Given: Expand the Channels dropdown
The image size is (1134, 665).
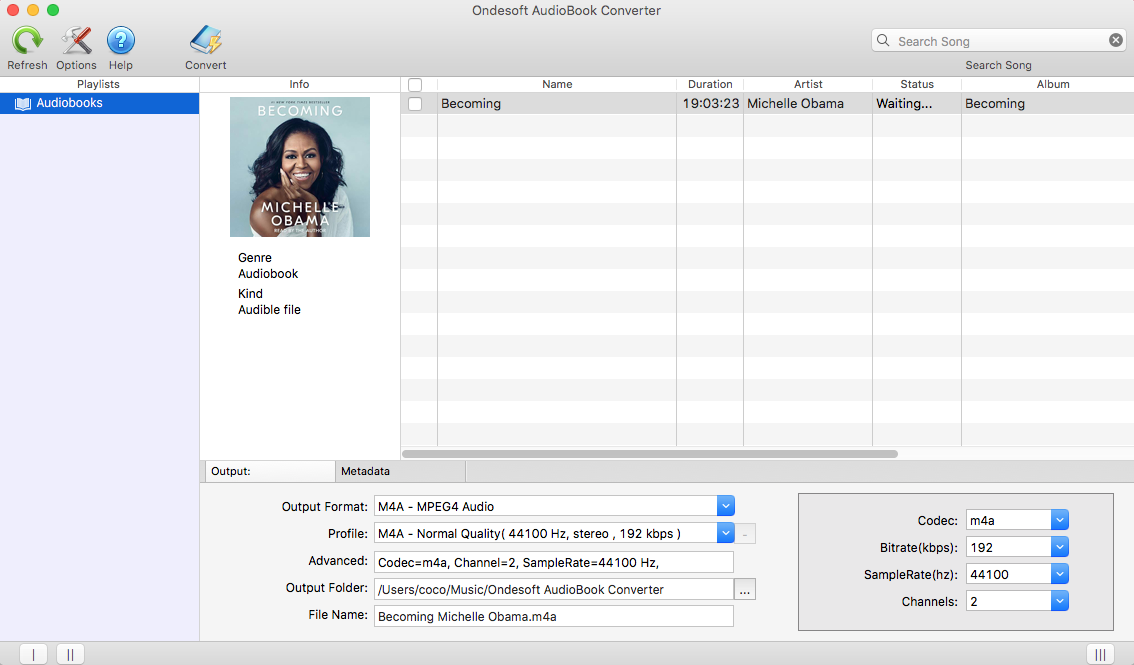Looking at the screenshot, I should [1060, 601].
